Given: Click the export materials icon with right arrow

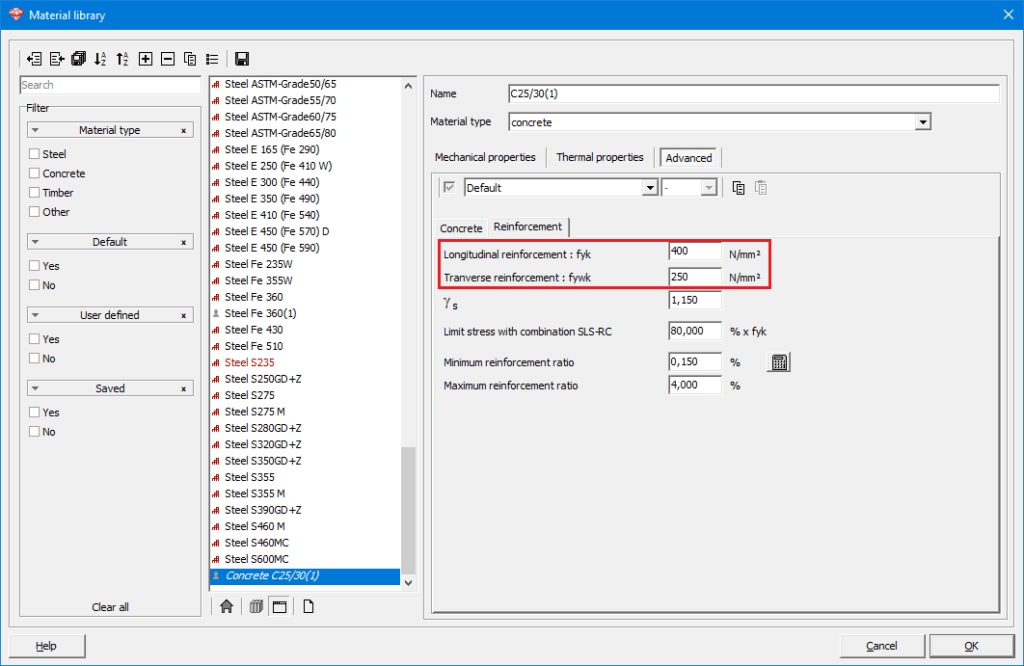Looking at the screenshot, I should (57, 59).
